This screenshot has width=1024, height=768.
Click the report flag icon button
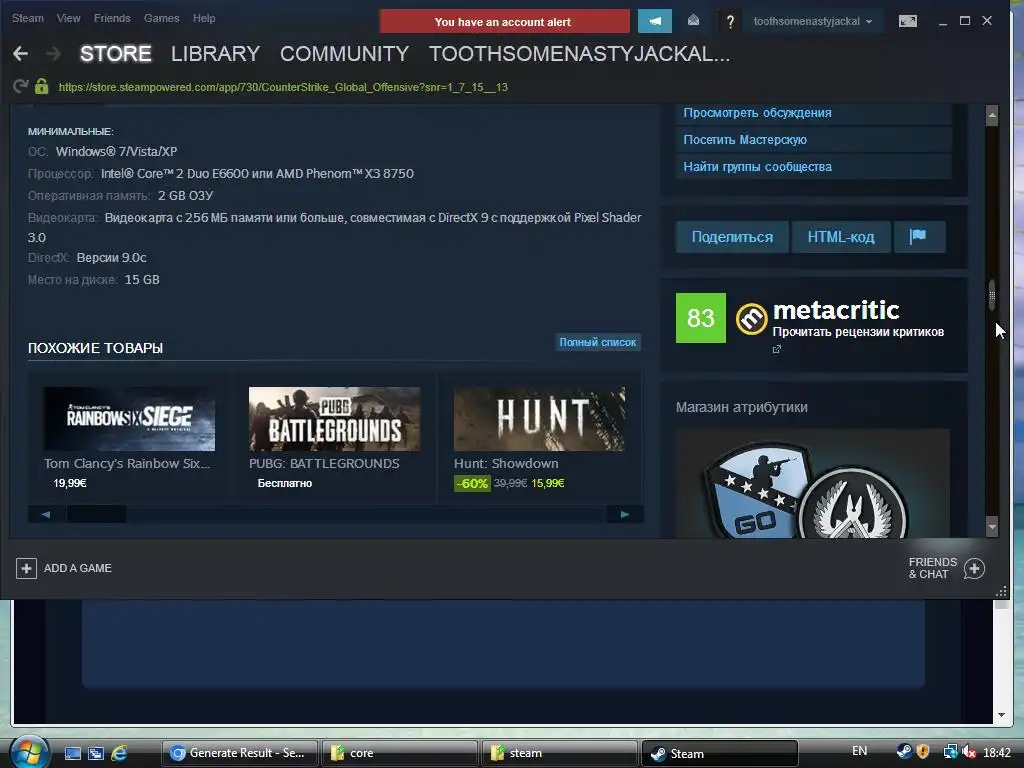918,236
